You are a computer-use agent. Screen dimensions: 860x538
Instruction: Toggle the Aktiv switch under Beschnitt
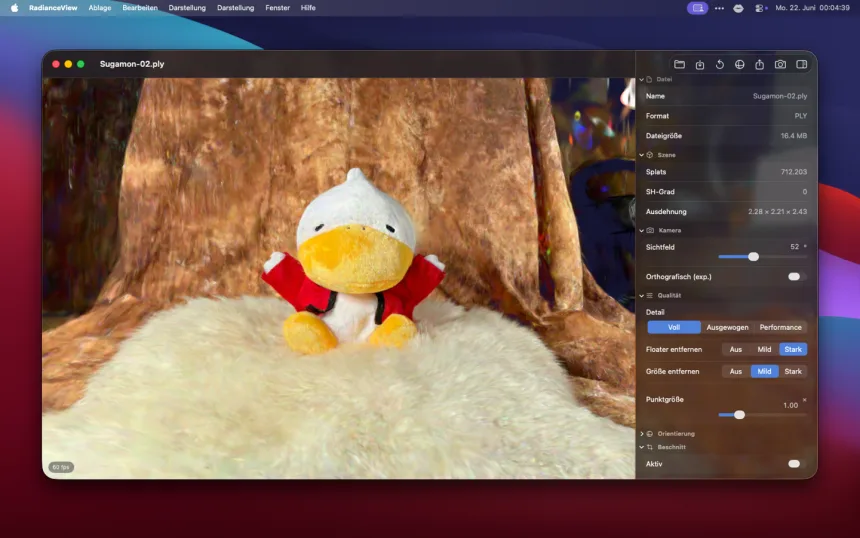pyautogui.click(x=794, y=464)
